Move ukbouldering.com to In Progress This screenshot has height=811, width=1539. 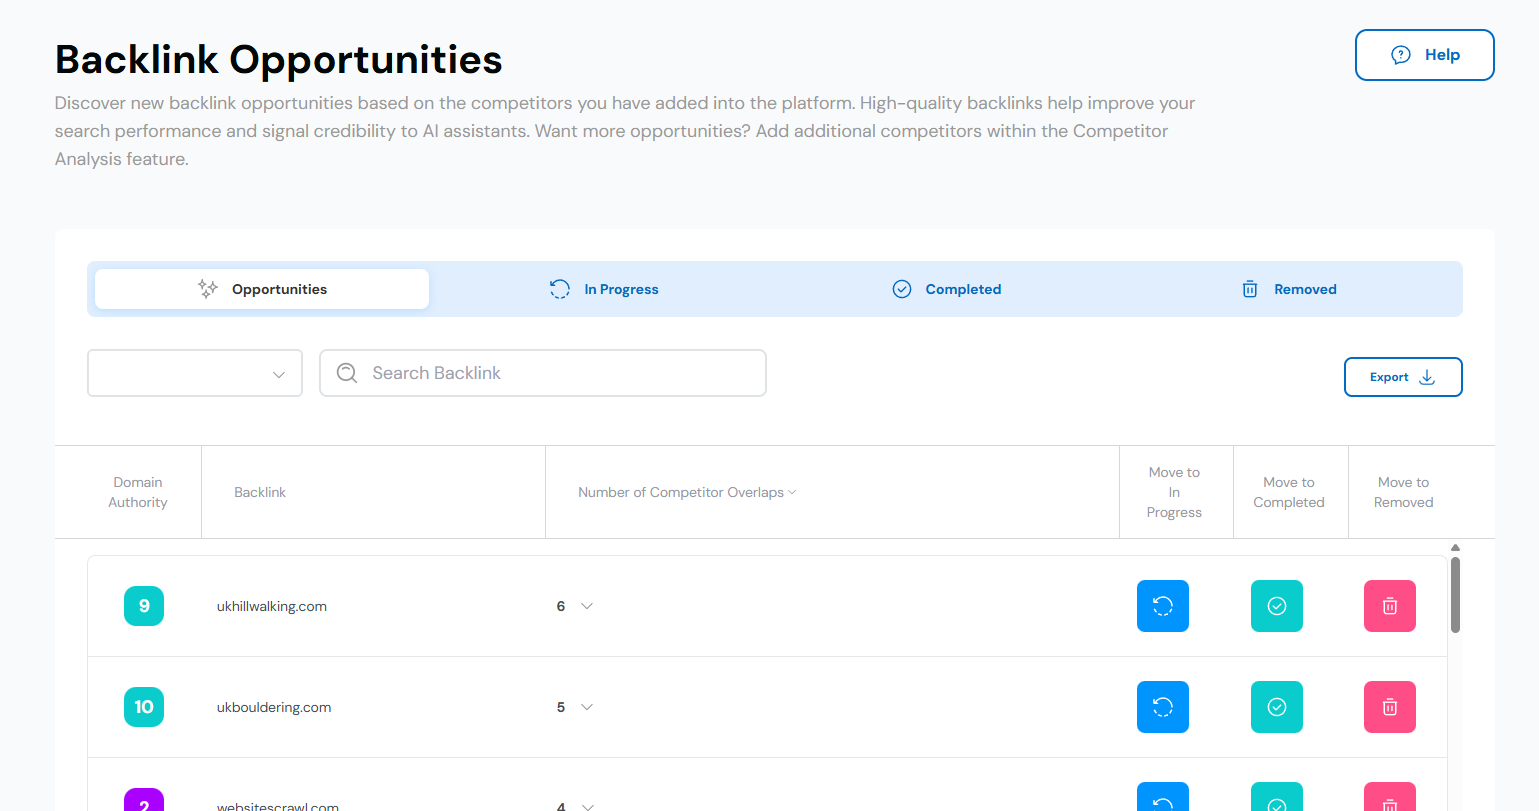click(x=1163, y=707)
